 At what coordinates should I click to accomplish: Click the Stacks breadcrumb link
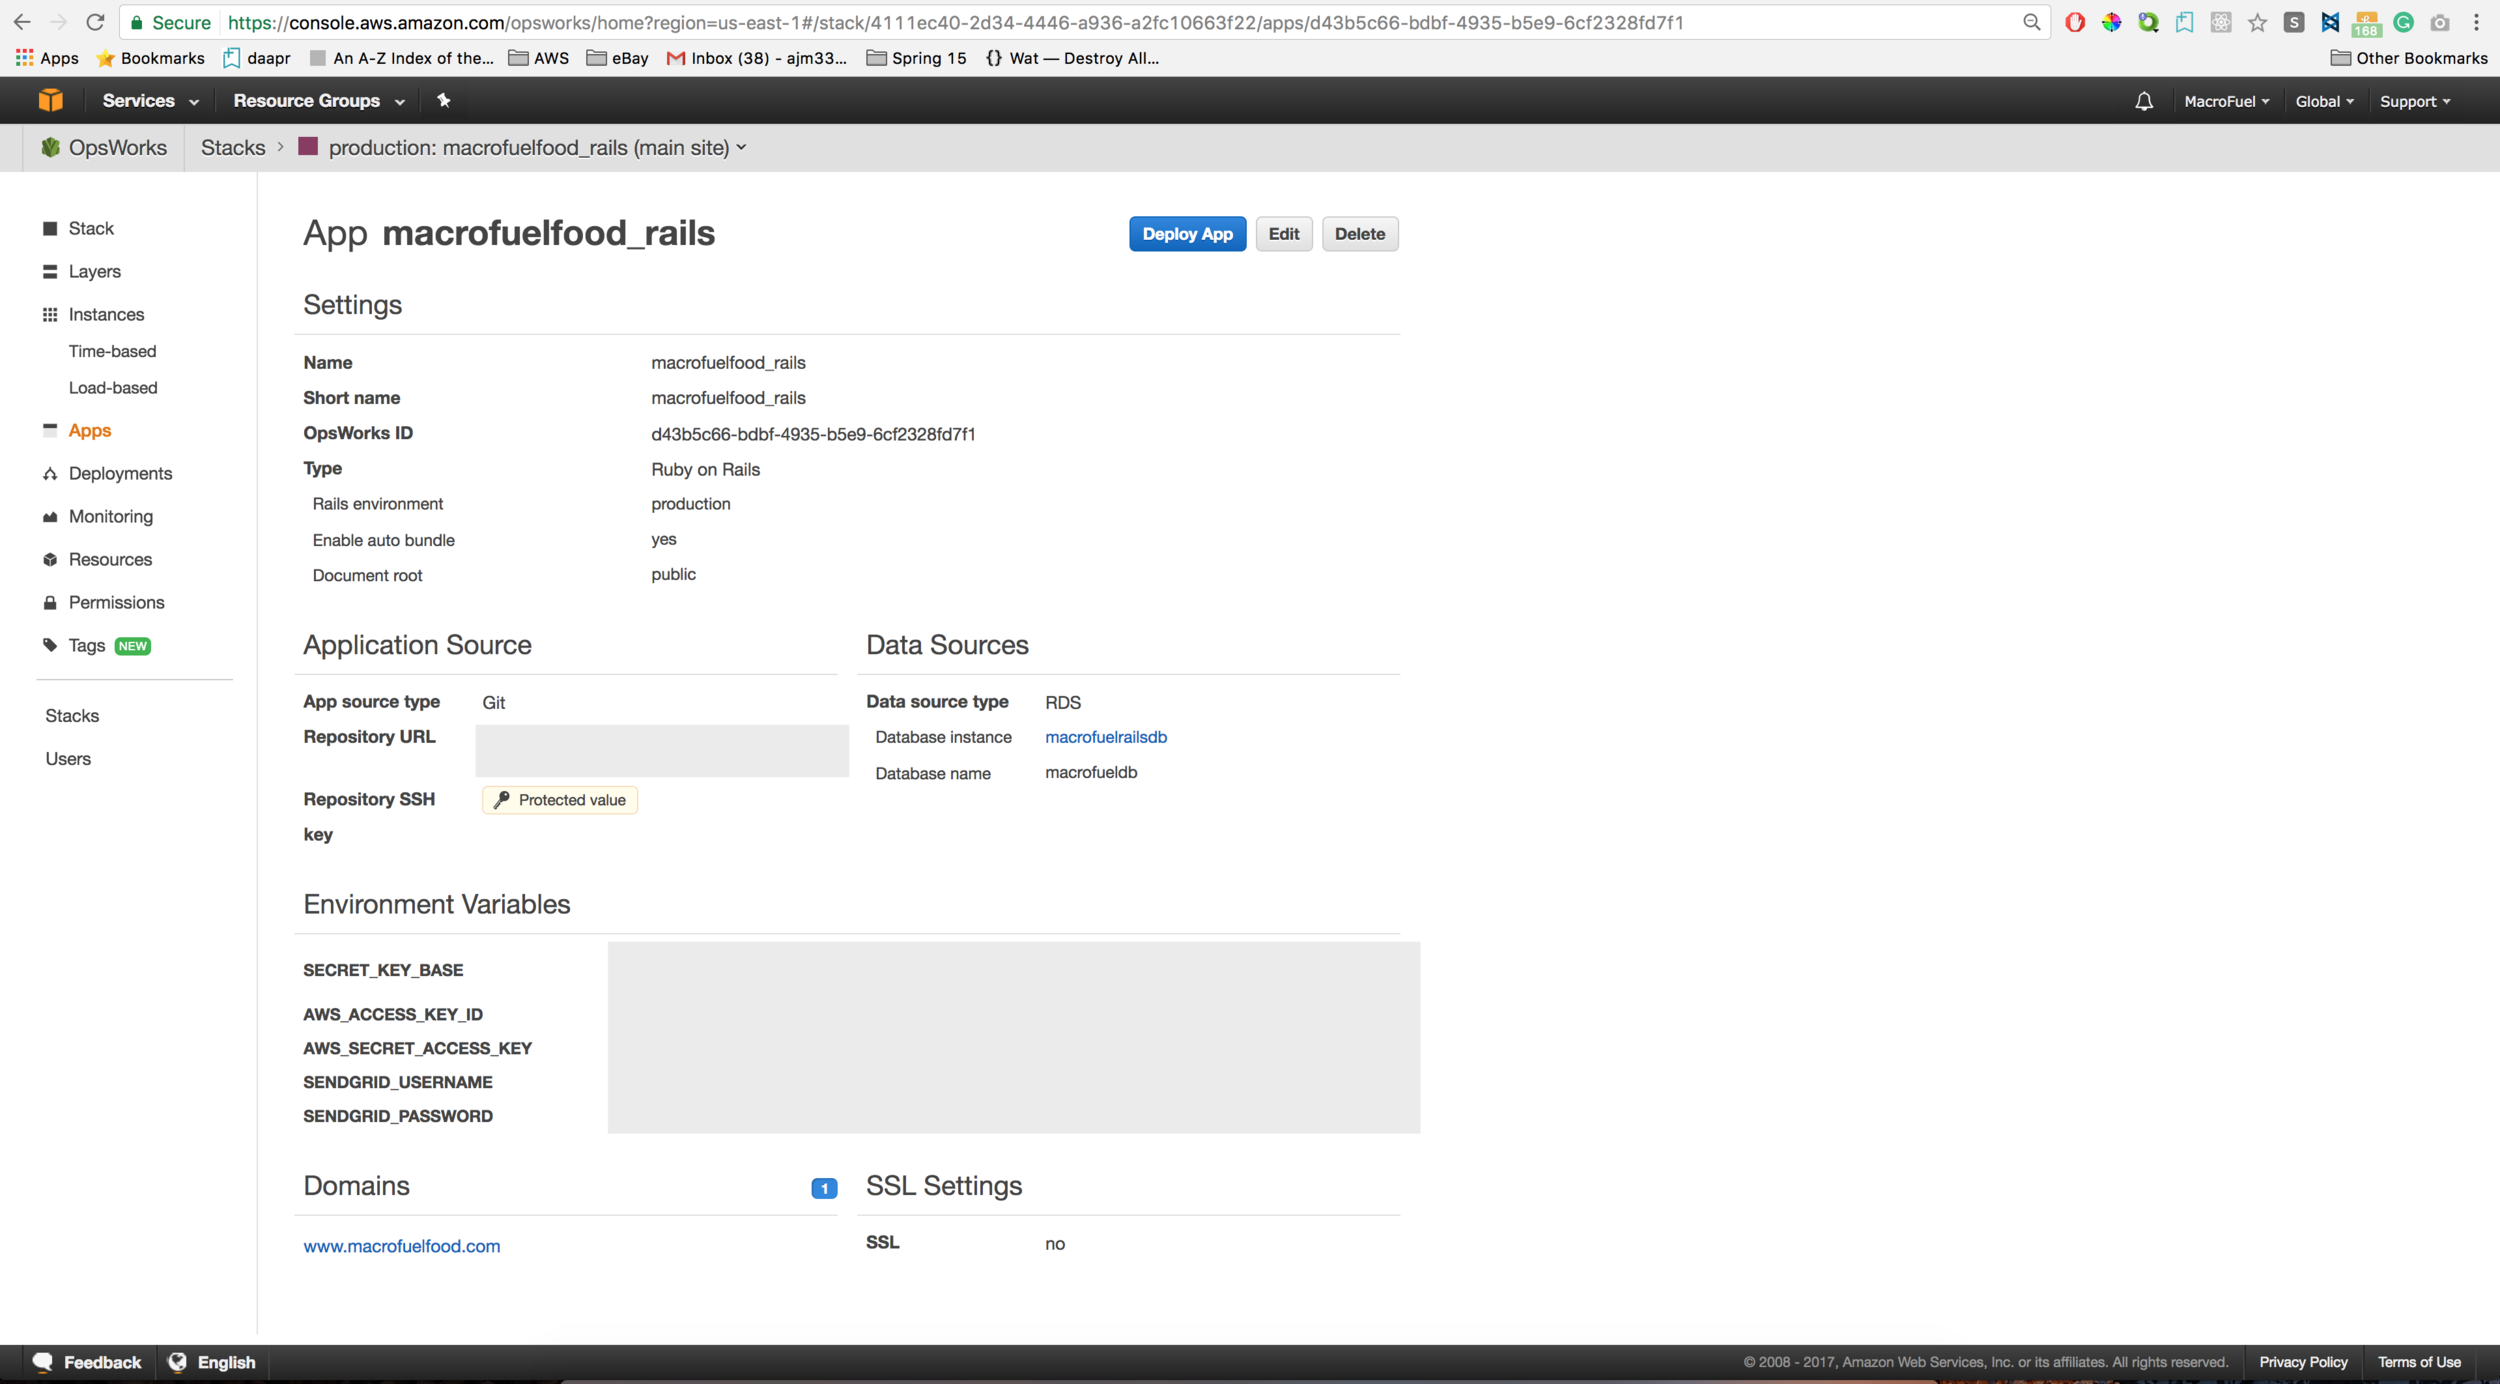pyautogui.click(x=233, y=147)
